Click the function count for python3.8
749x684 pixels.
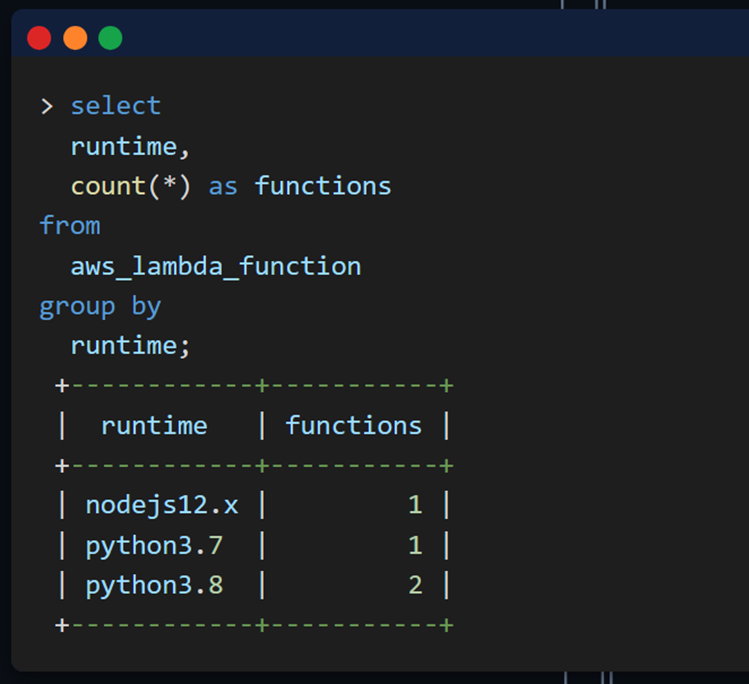(x=415, y=586)
